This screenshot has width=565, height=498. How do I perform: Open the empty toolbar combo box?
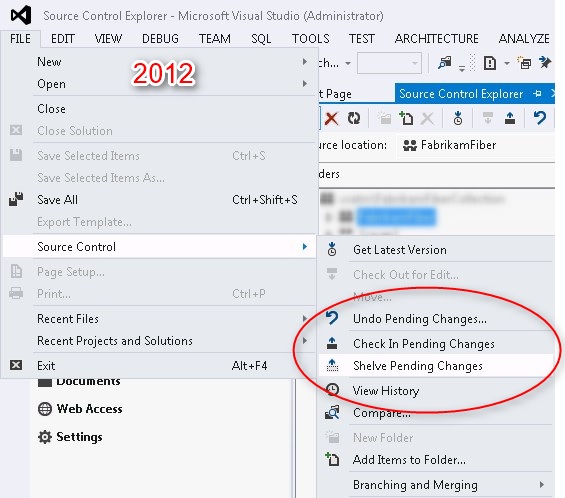tap(389, 63)
